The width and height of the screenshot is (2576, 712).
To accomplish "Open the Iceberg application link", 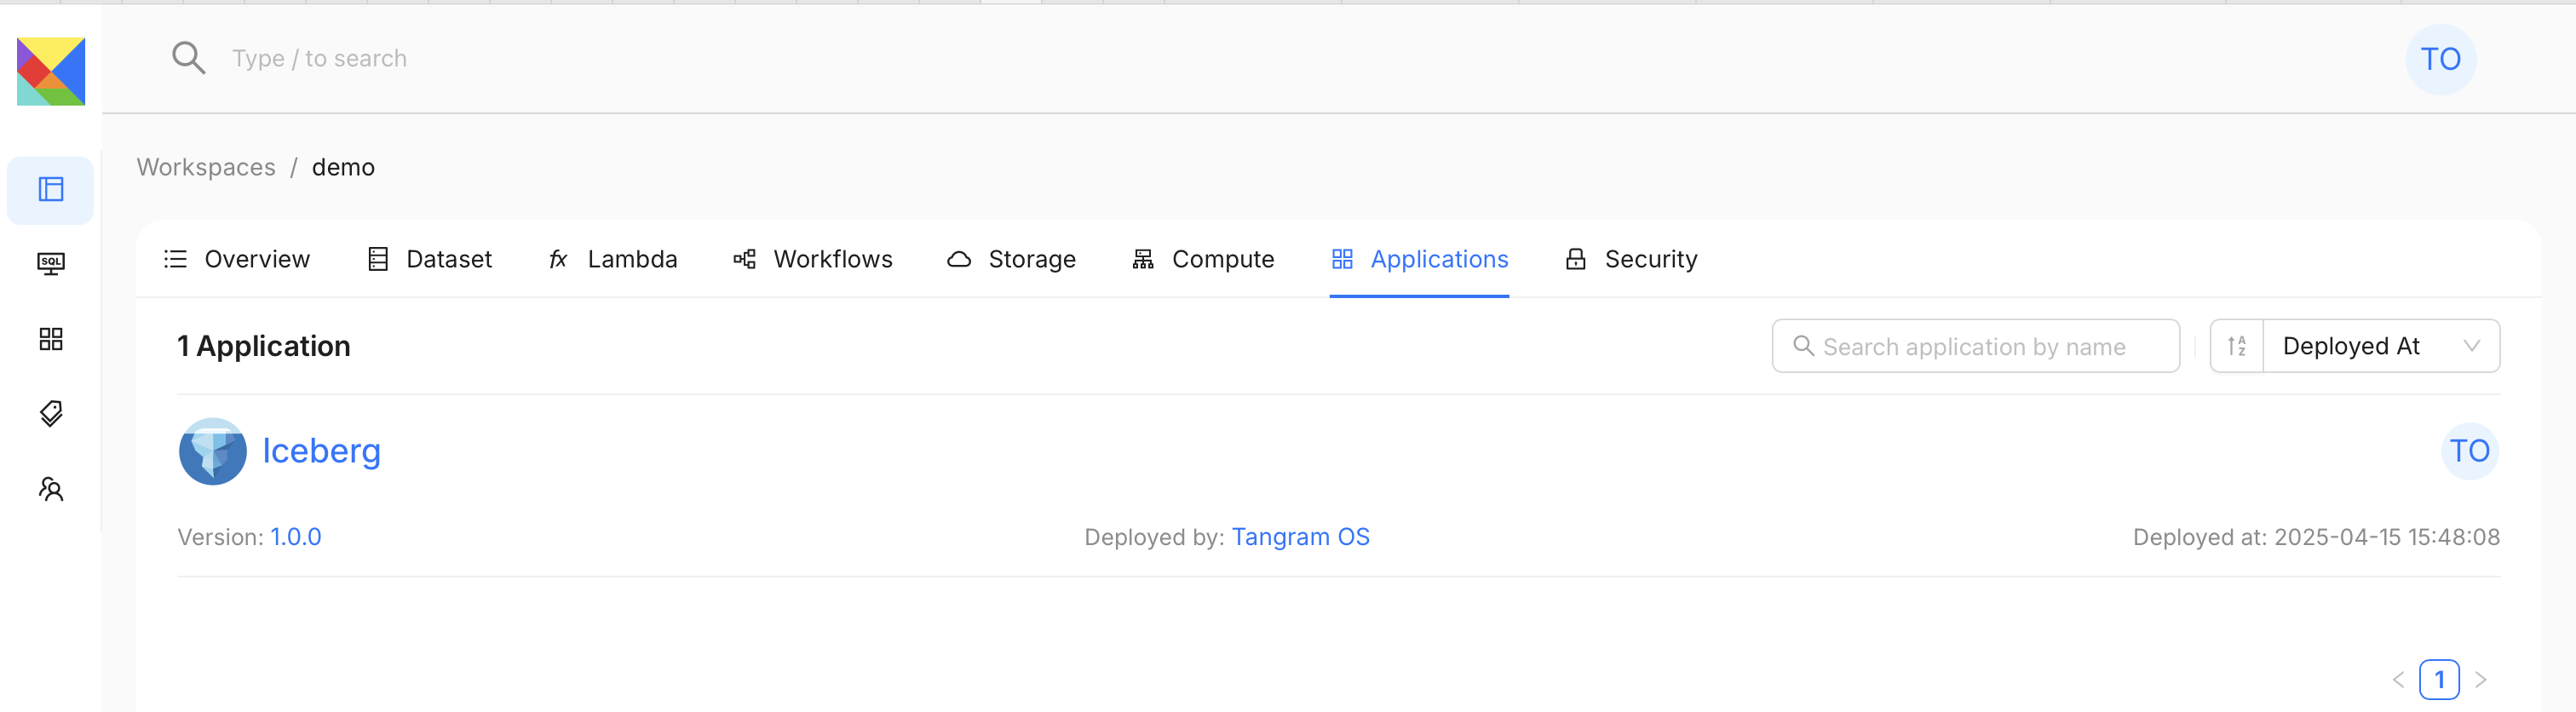I will [x=321, y=451].
